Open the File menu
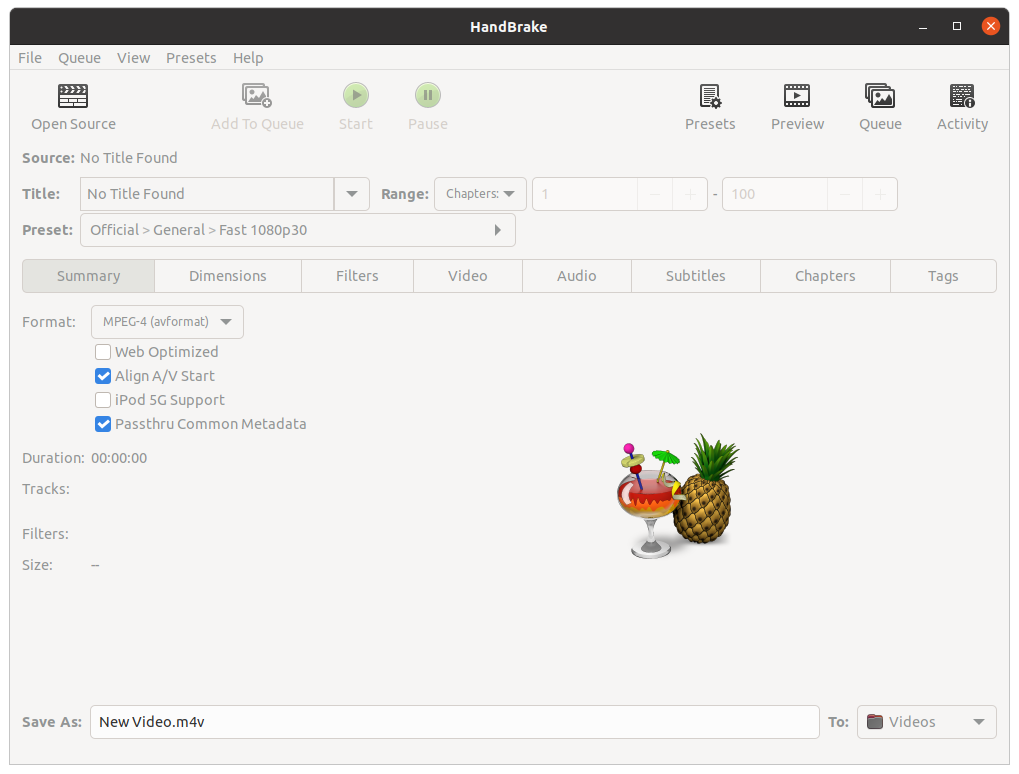1019x774 pixels. tap(30, 58)
